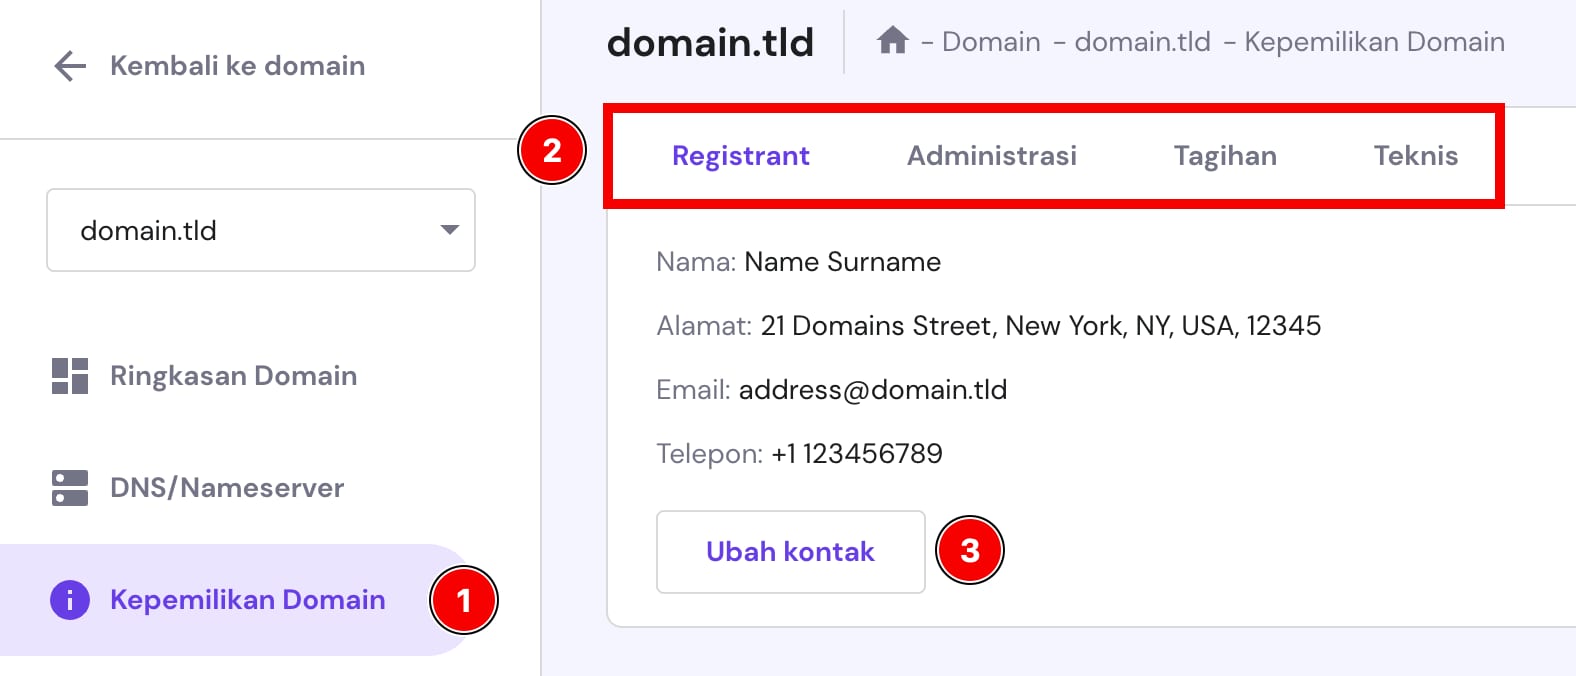Click the Kepemilikan Domain breadcrumb text
Image resolution: width=1576 pixels, height=676 pixels.
point(1374,42)
